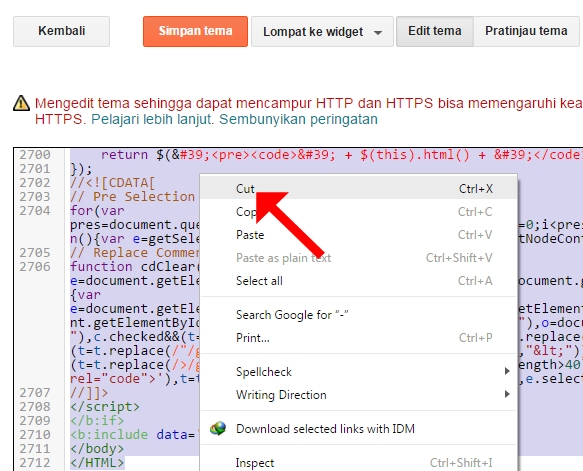Screen dimensions: 583x471
Task: Click the Kembali button
Action: coord(61,31)
